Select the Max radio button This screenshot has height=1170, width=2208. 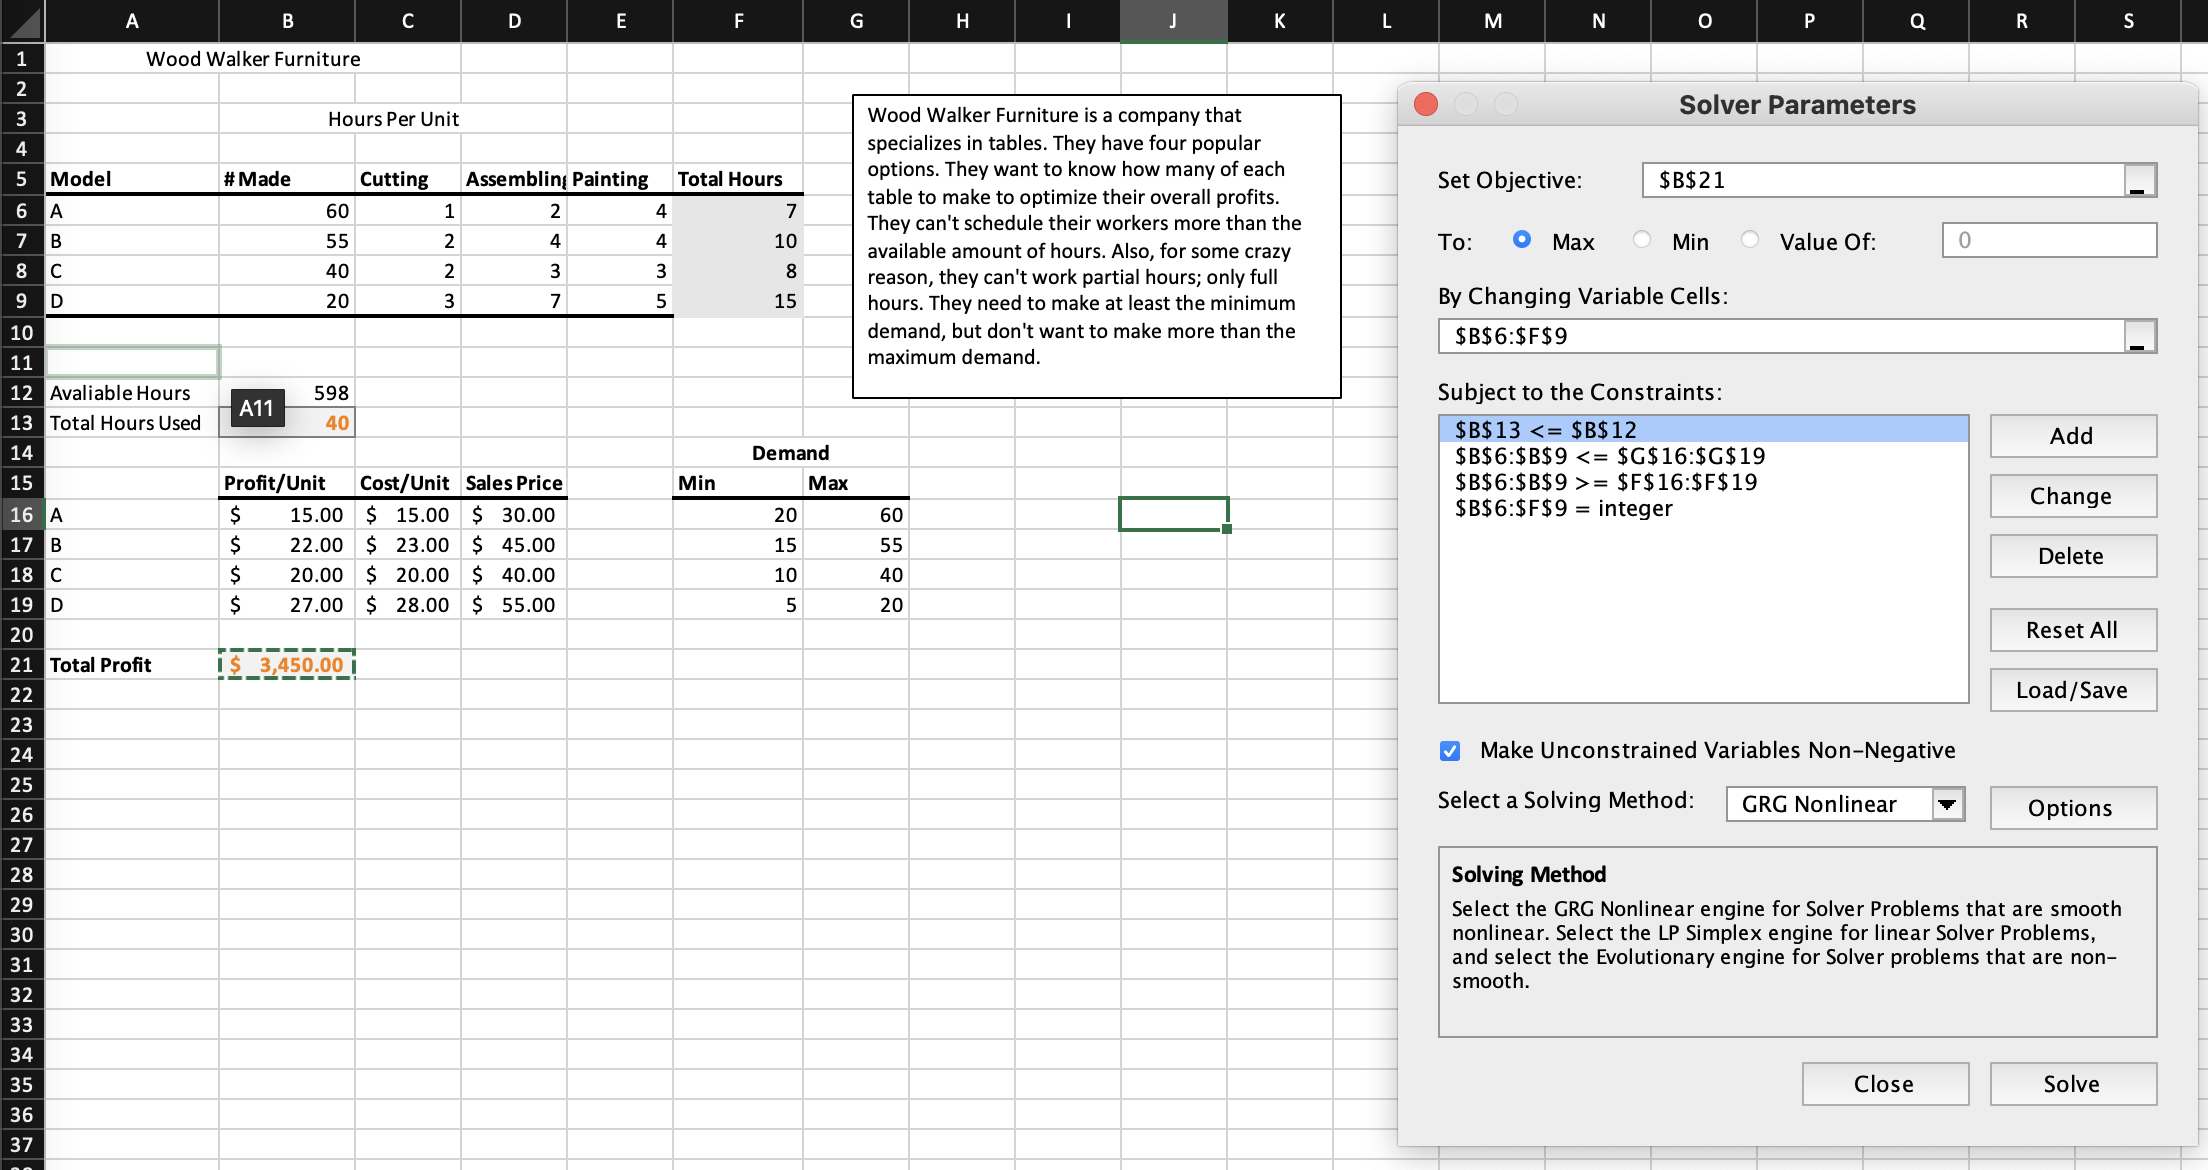1522,240
